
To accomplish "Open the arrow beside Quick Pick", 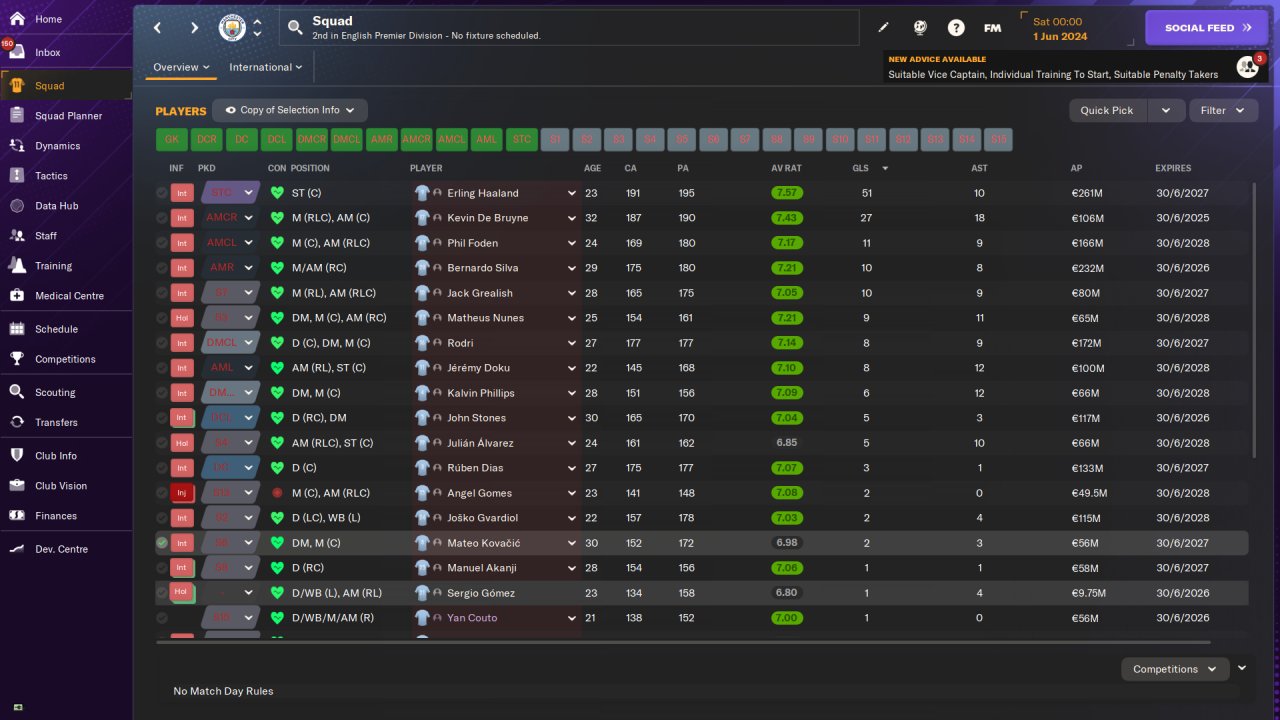I will 1166,110.
